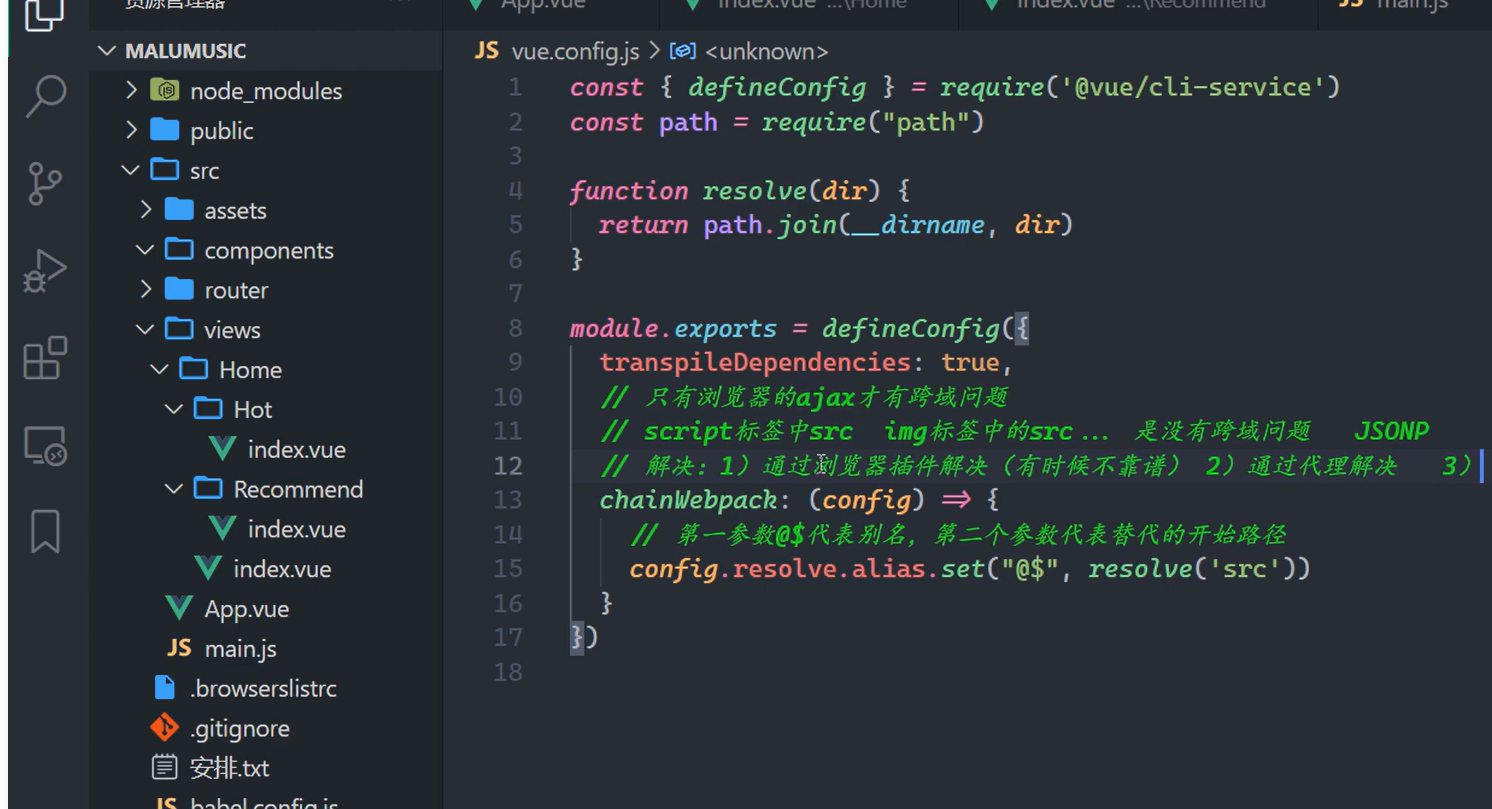Image resolution: width=1492 pixels, height=809 pixels.
Task: Click the JS icon of main.js file
Action: (179, 648)
